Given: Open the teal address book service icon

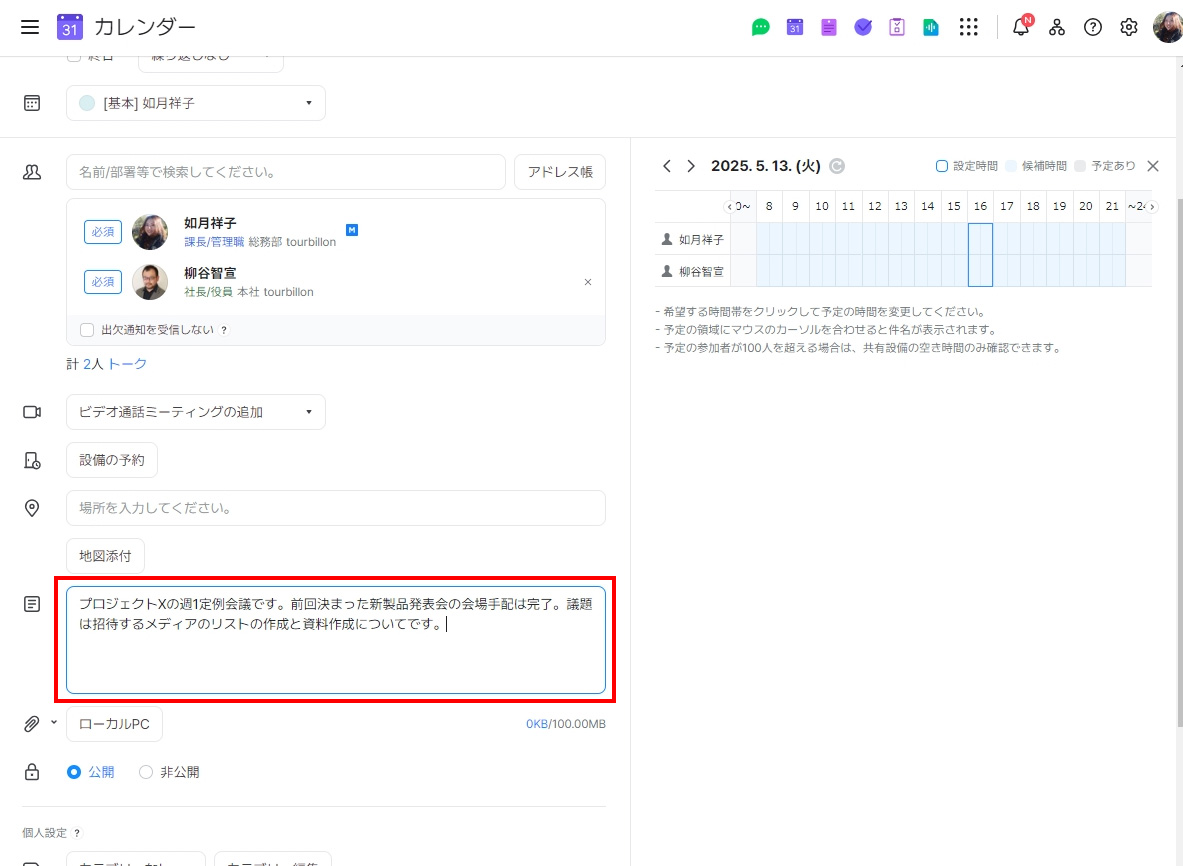Looking at the screenshot, I should (x=930, y=27).
